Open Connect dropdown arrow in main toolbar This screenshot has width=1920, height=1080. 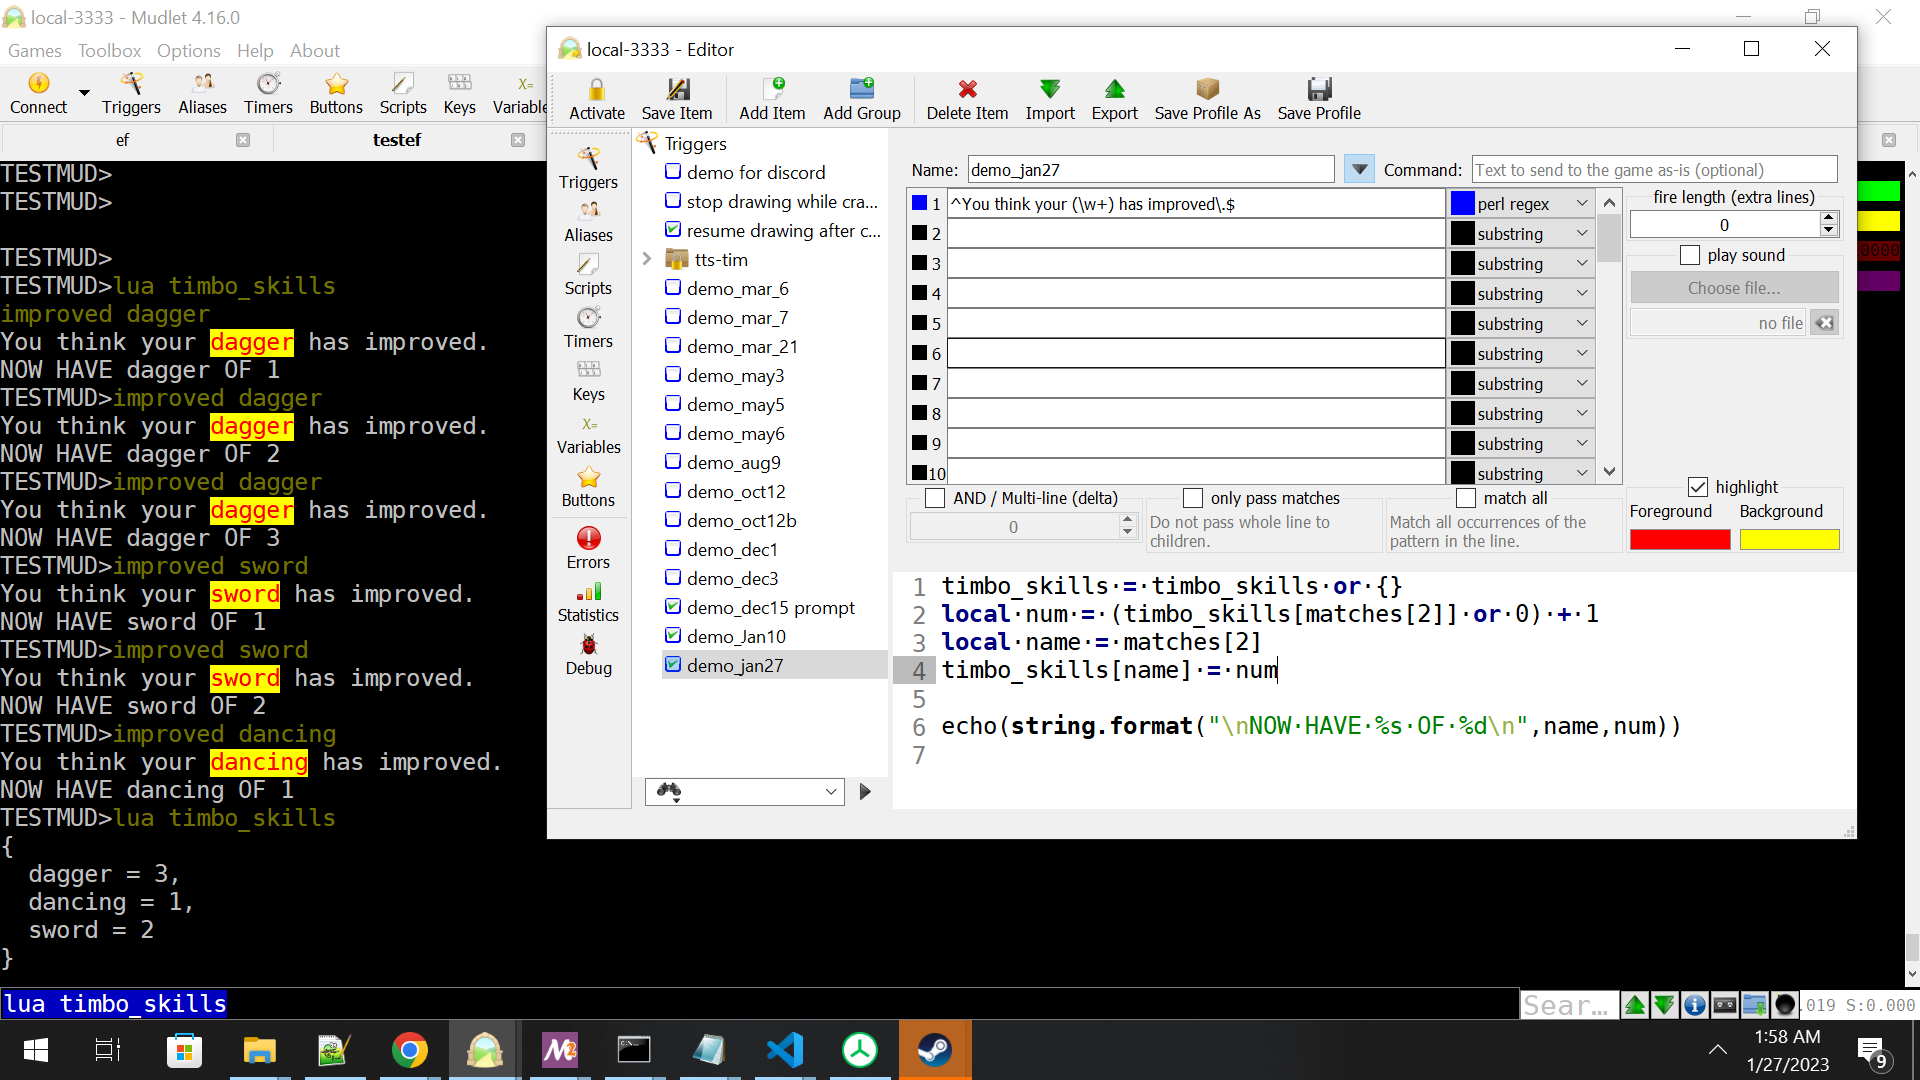tap(84, 93)
